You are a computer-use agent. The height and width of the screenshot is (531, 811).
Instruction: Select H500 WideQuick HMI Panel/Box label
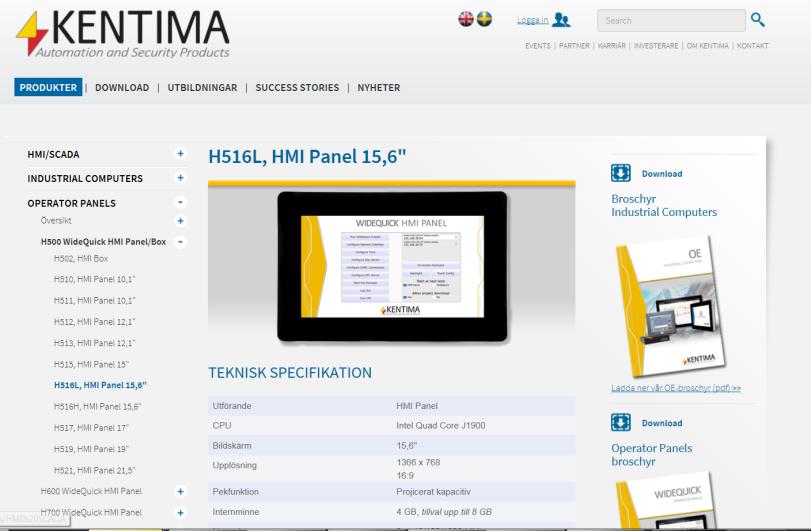click(103, 242)
